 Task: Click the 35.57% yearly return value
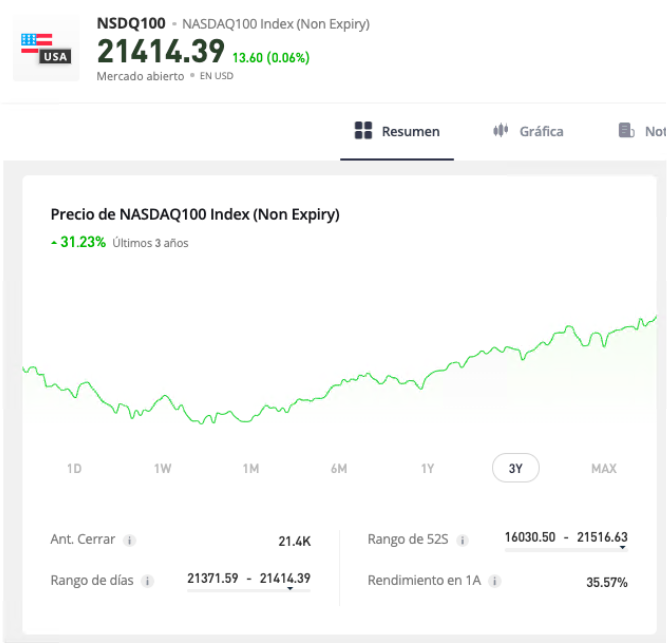[607, 582]
